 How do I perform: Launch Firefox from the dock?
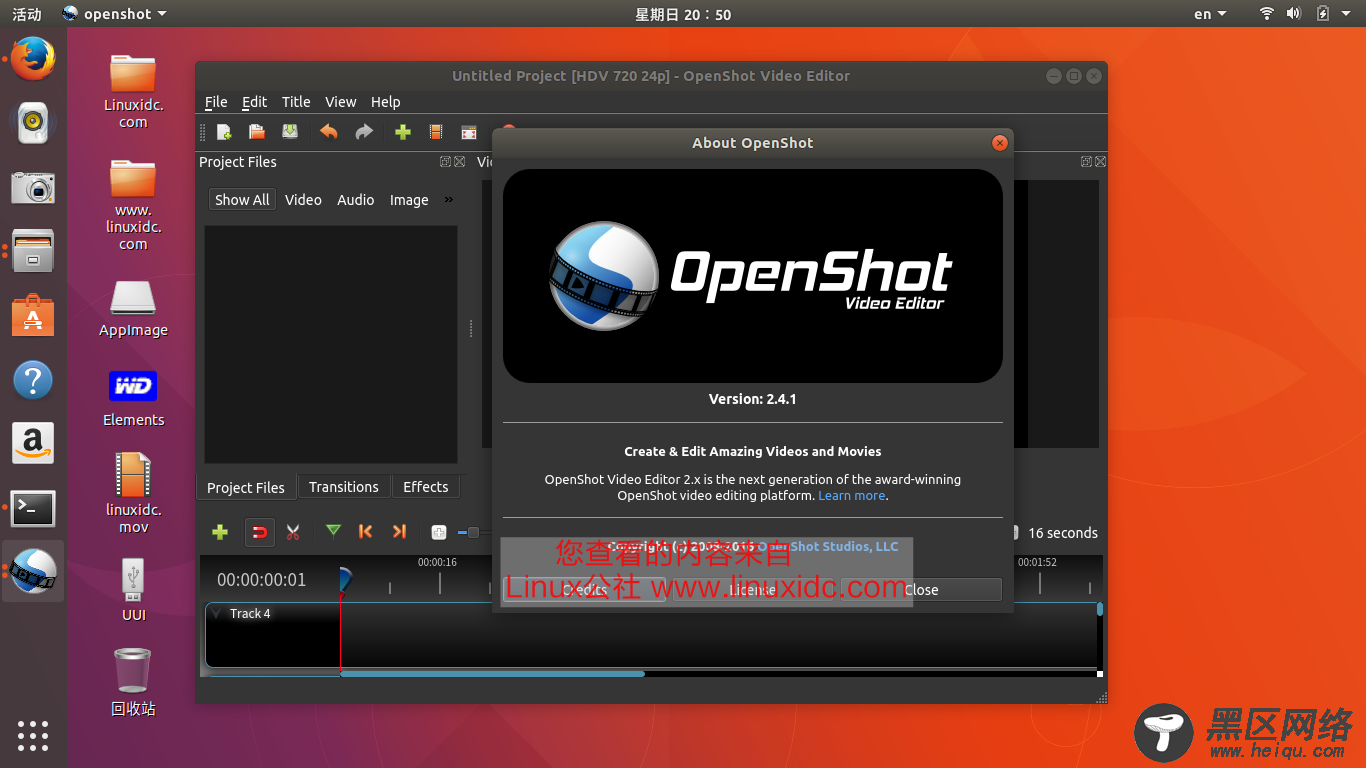coord(33,59)
